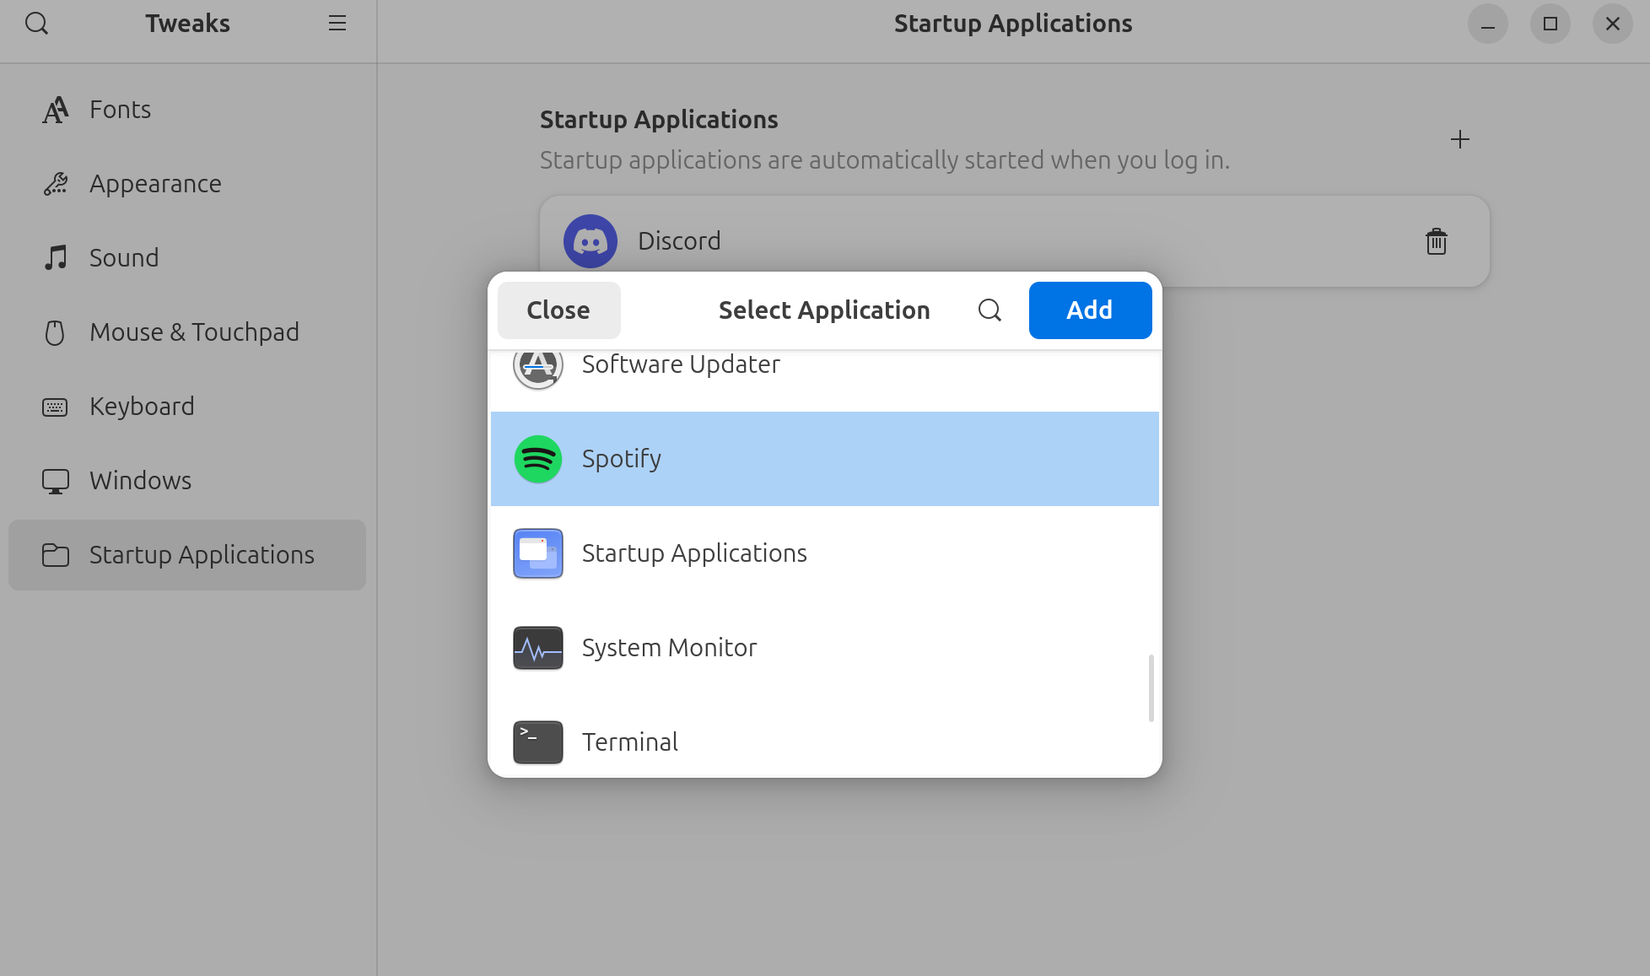Open Sound settings in the sidebar

(123, 257)
